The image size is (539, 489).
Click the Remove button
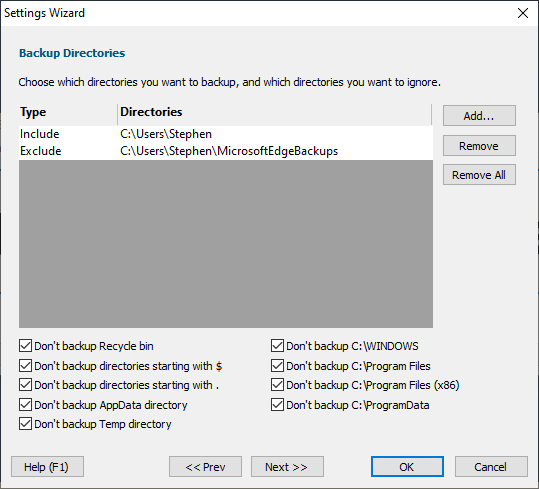coord(479,146)
